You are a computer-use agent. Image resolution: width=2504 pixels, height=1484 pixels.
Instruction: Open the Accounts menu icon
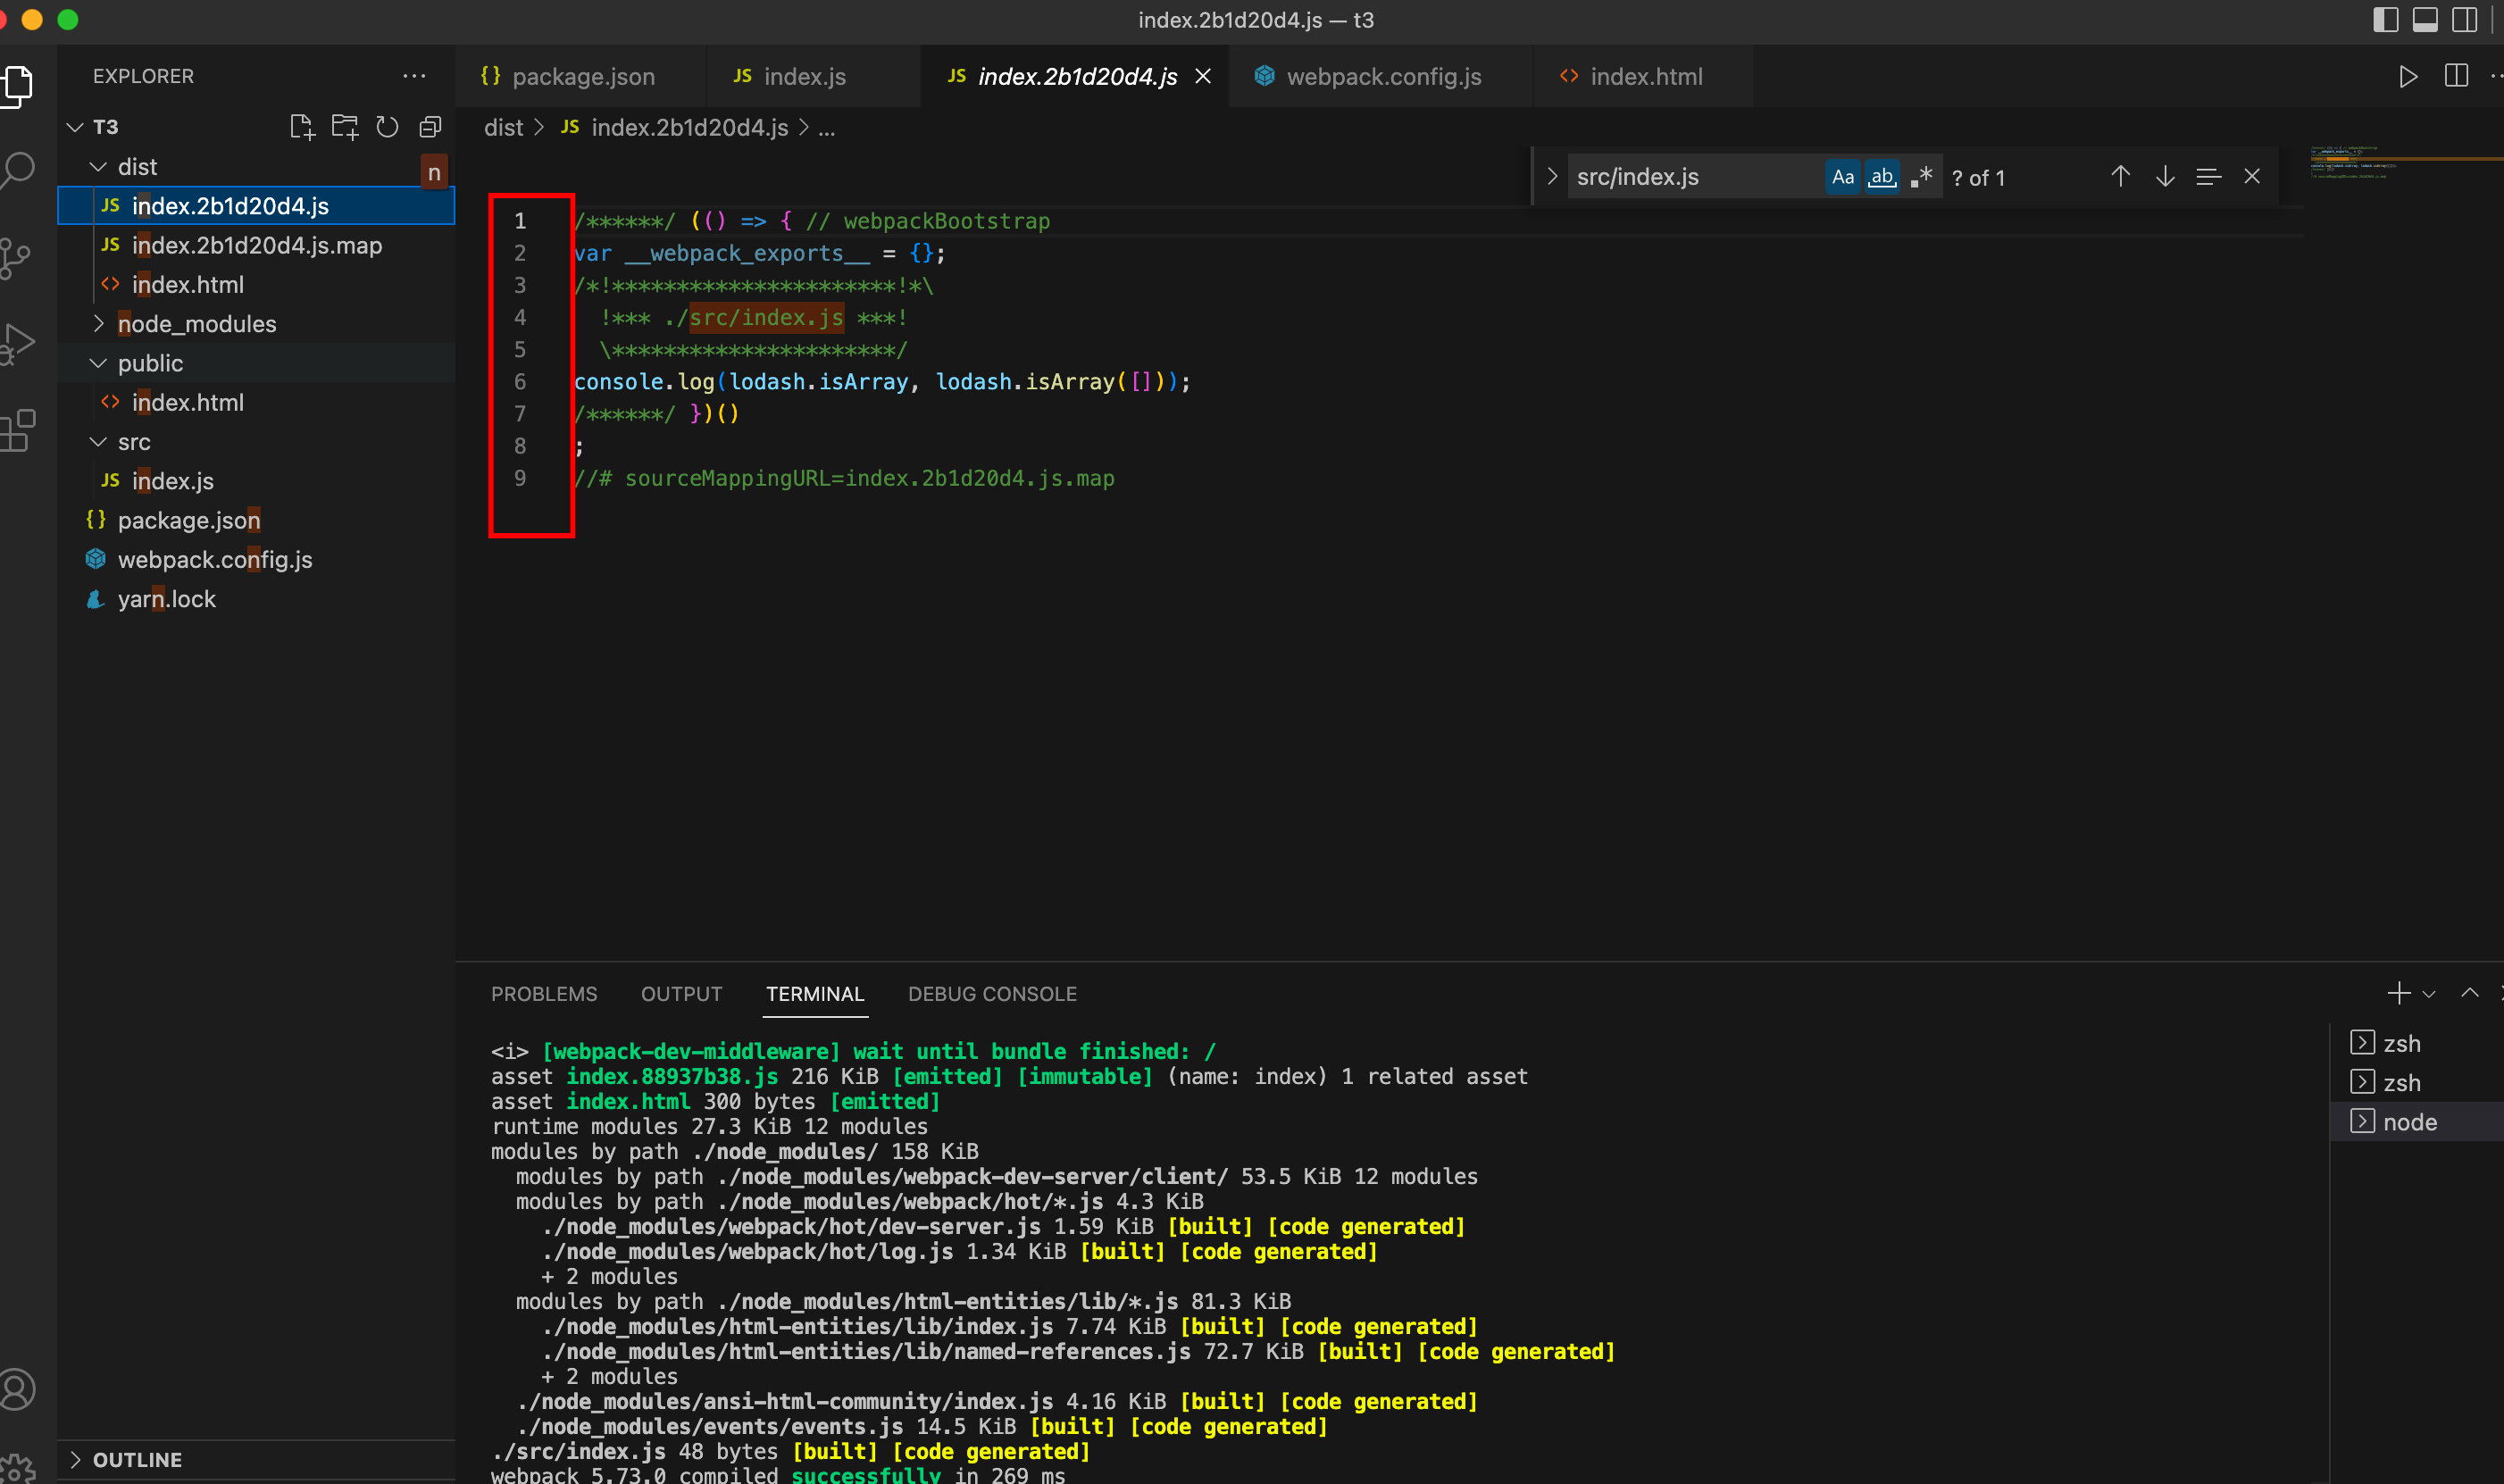tap(16, 1389)
